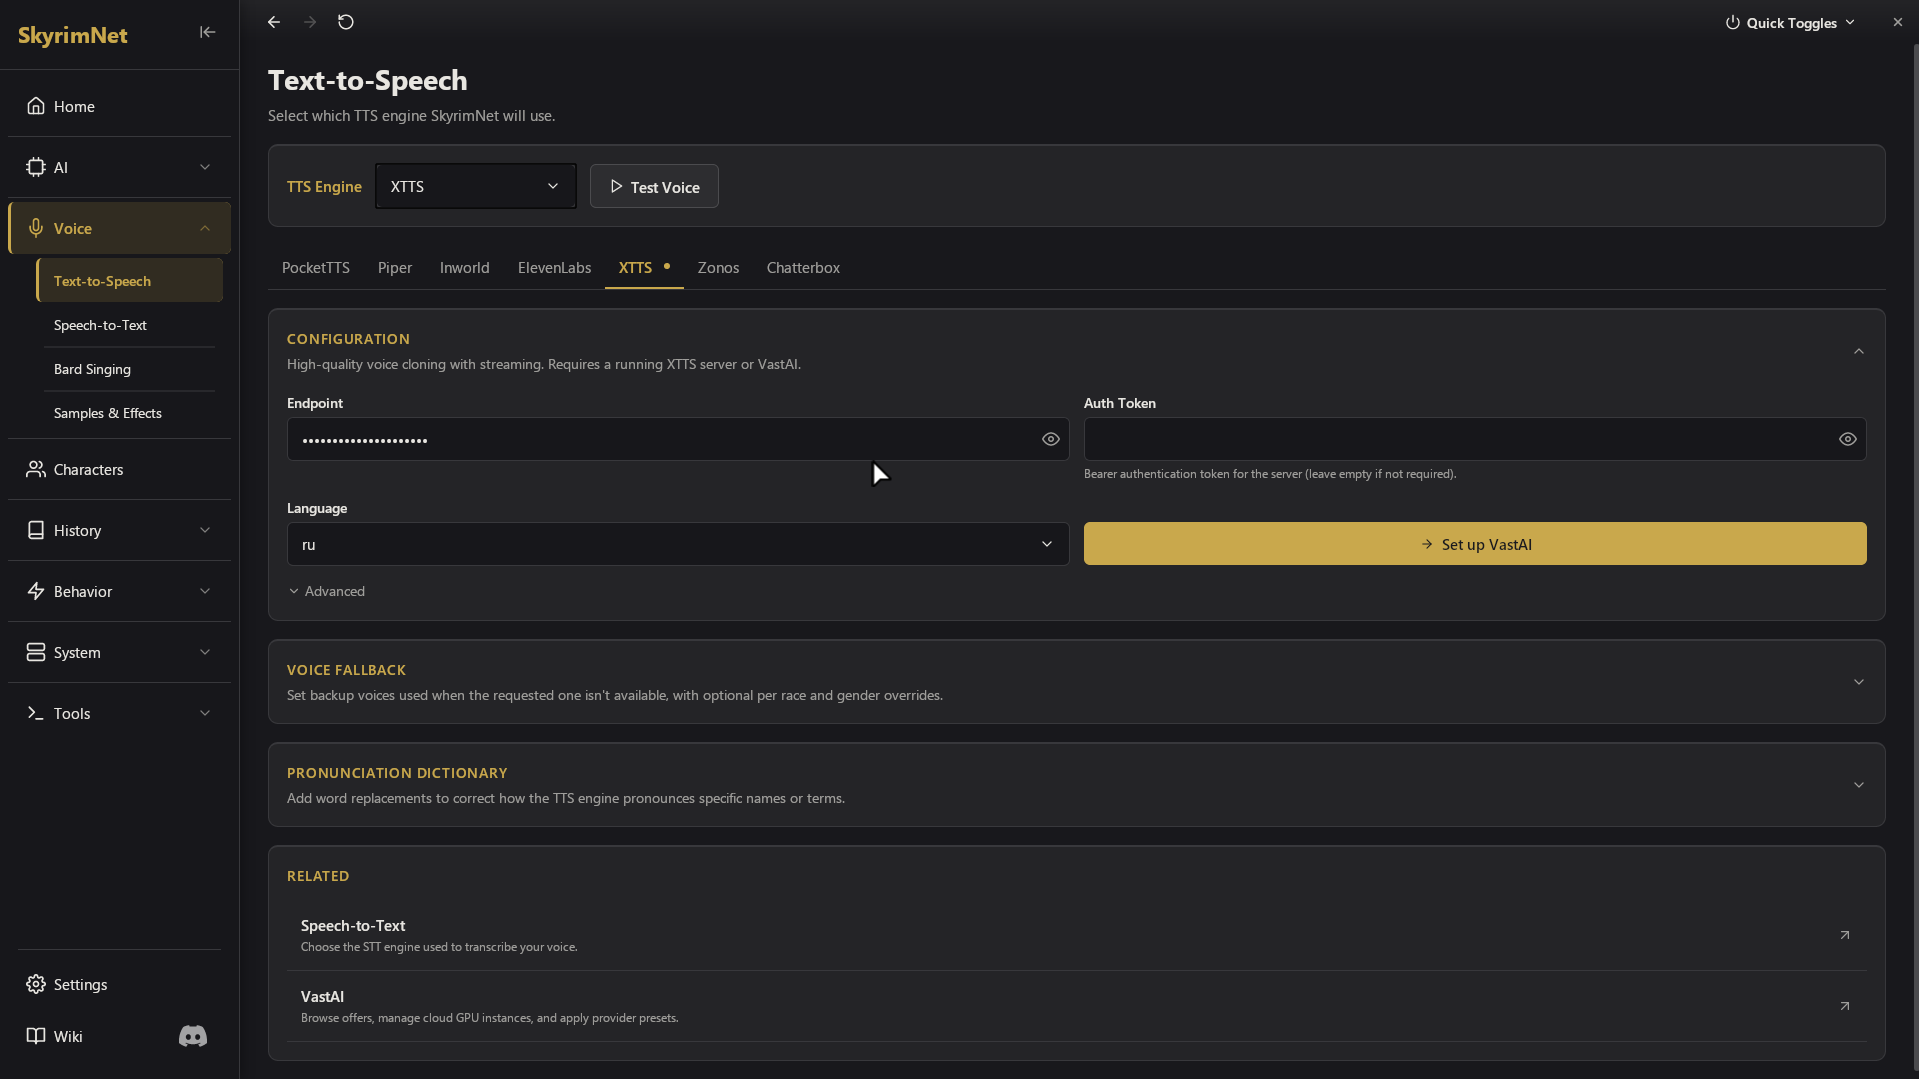Screen dimensions: 1919x1079
Task: Open the Quick Toggles dropdown chevron
Action: tap(1850, 23)
